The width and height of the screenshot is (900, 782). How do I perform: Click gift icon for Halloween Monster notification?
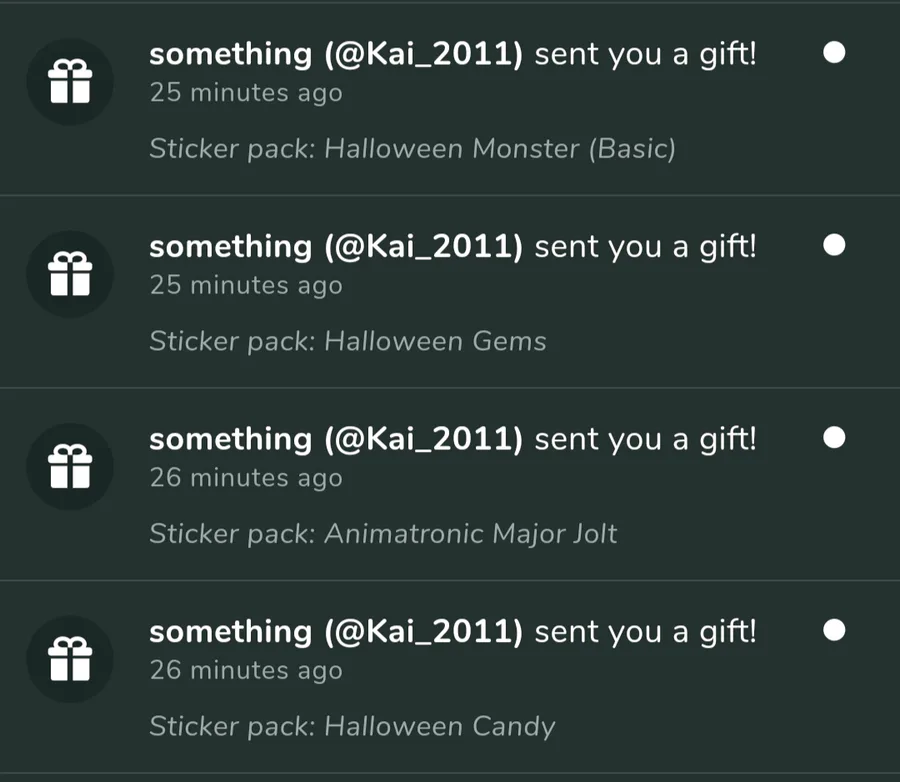[x=70, y=82]
